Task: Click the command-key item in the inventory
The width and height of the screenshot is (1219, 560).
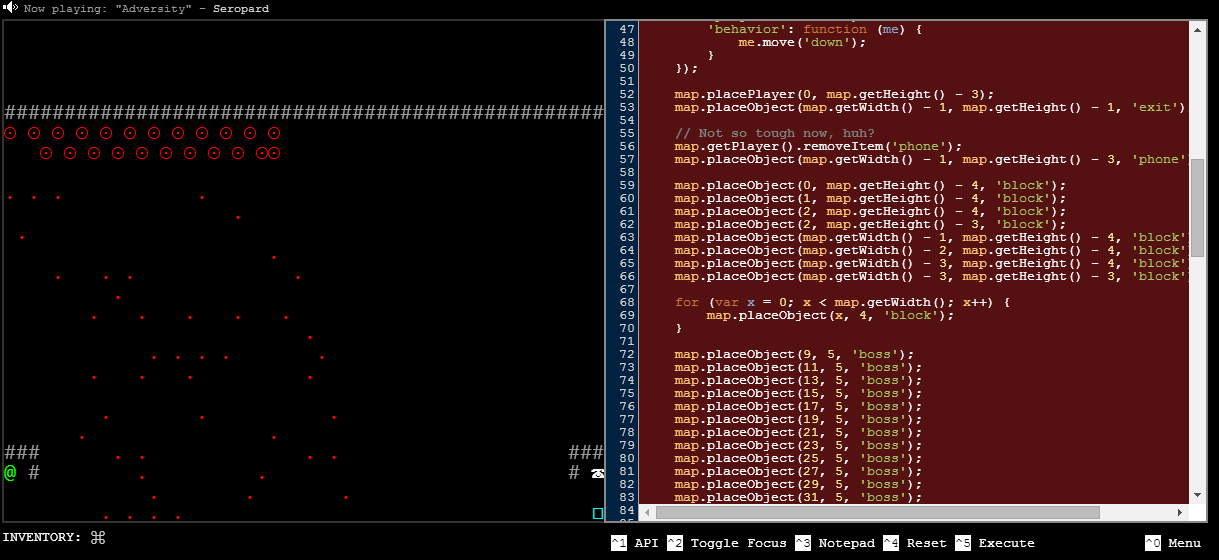Action: pyautogui.click(x=98, y=537)
